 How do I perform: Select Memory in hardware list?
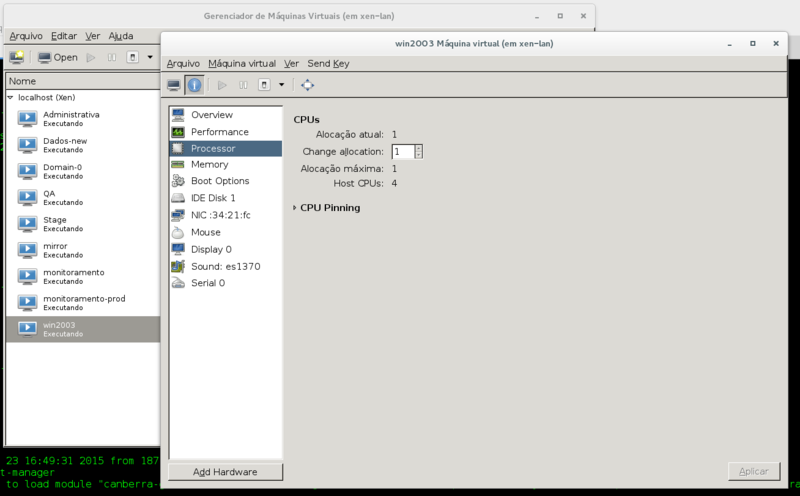tap(226, 164)
